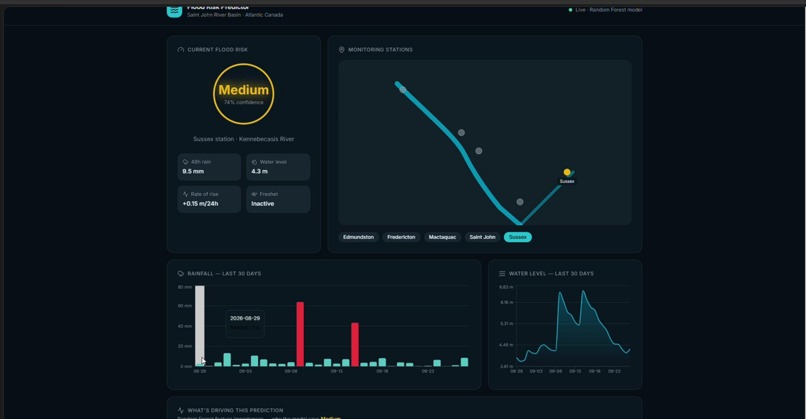Click the Medium risk circle indicator
The width and height of the screenshot is (806, 419).
point(244,94)
